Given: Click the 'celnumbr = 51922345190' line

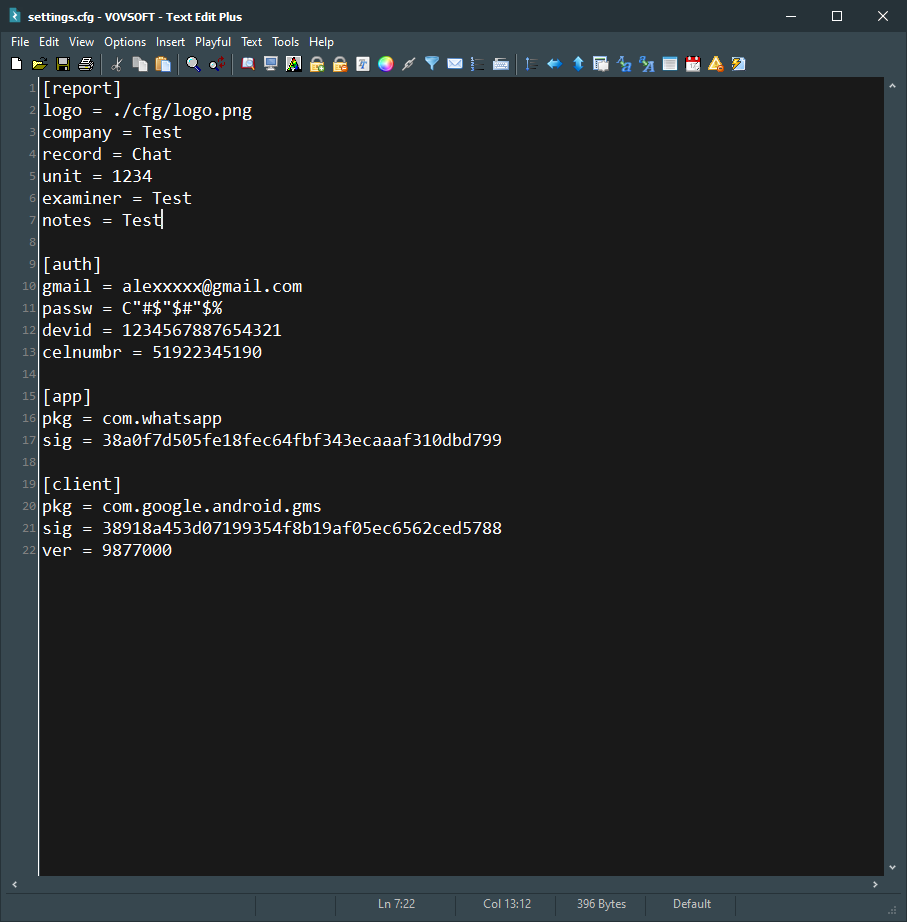Looking at the screenshot, I should pyautogui.click(x=152, y=352).
